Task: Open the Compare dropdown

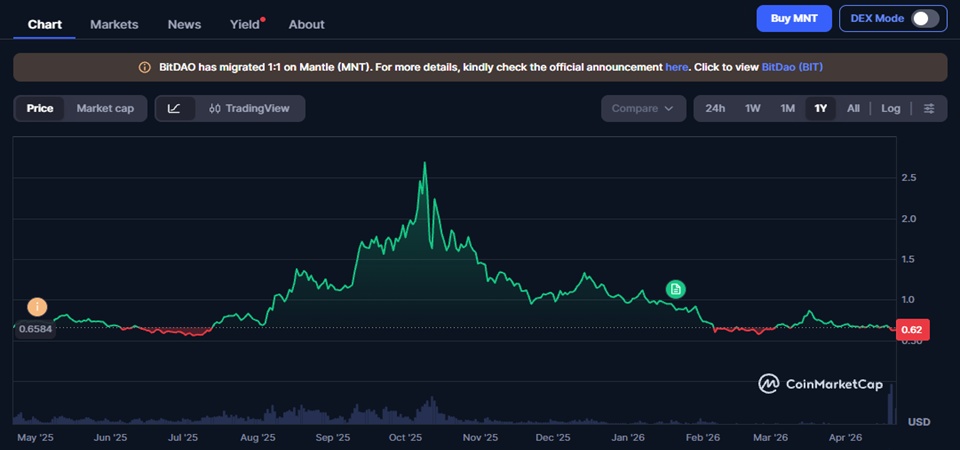Action: (643, 108)
